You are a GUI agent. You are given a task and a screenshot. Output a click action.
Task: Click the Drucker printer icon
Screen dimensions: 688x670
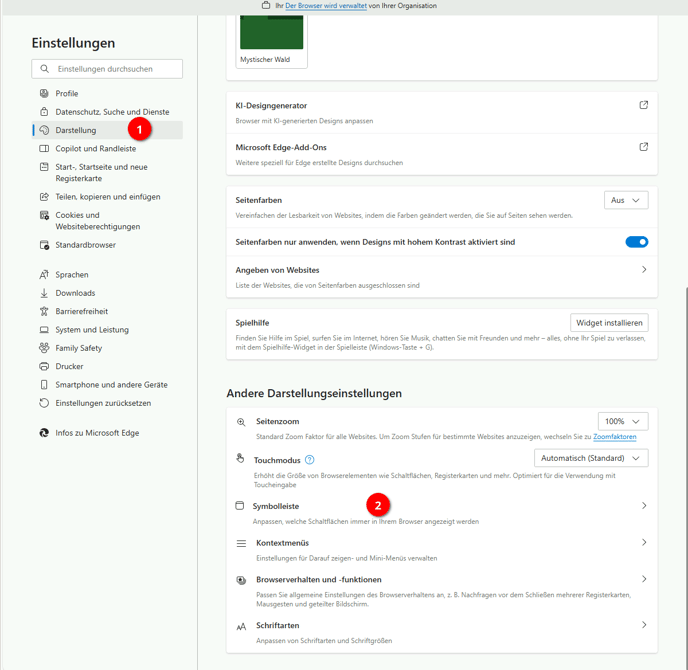pos(44,366)
